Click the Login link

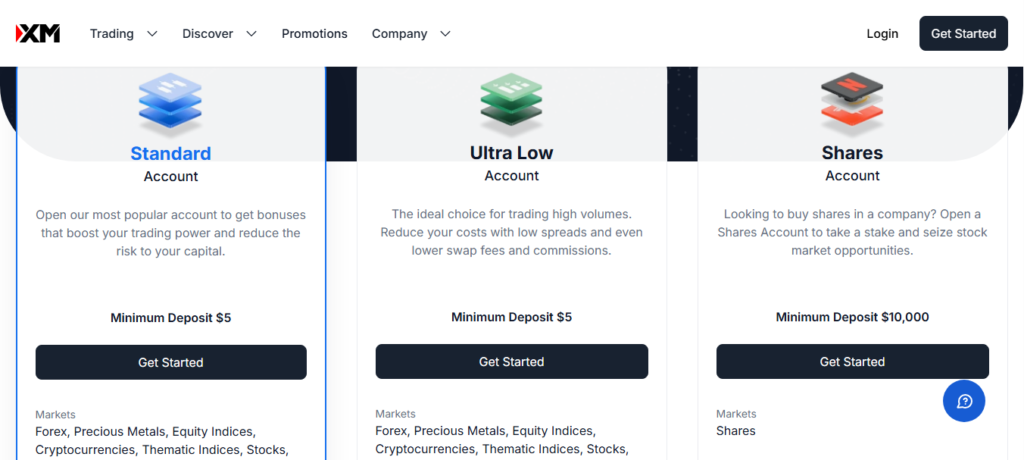pos(882,34)
